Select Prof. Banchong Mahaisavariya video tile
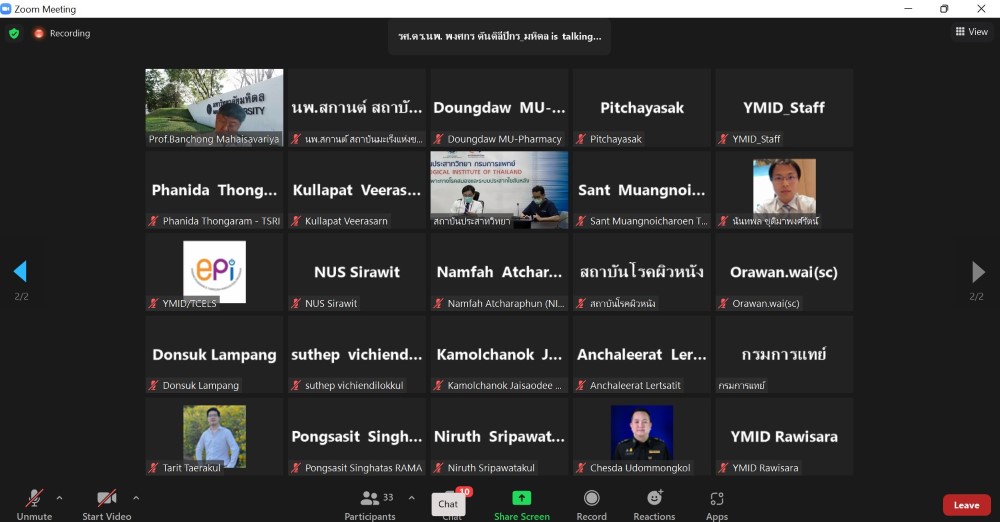Screen dimensions: 1000x522 click(x=214, y=107)
